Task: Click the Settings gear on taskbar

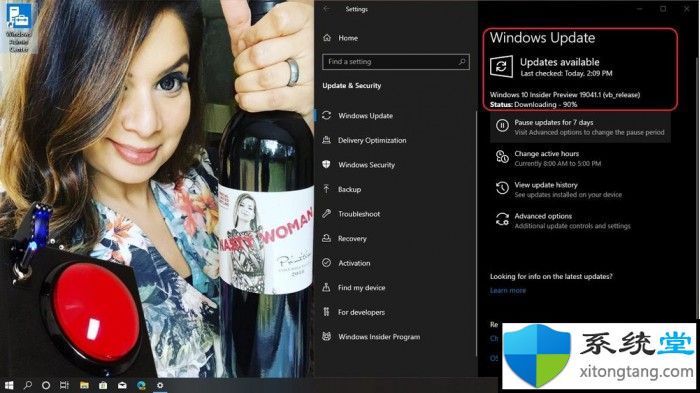Action: tap(160, 385)
